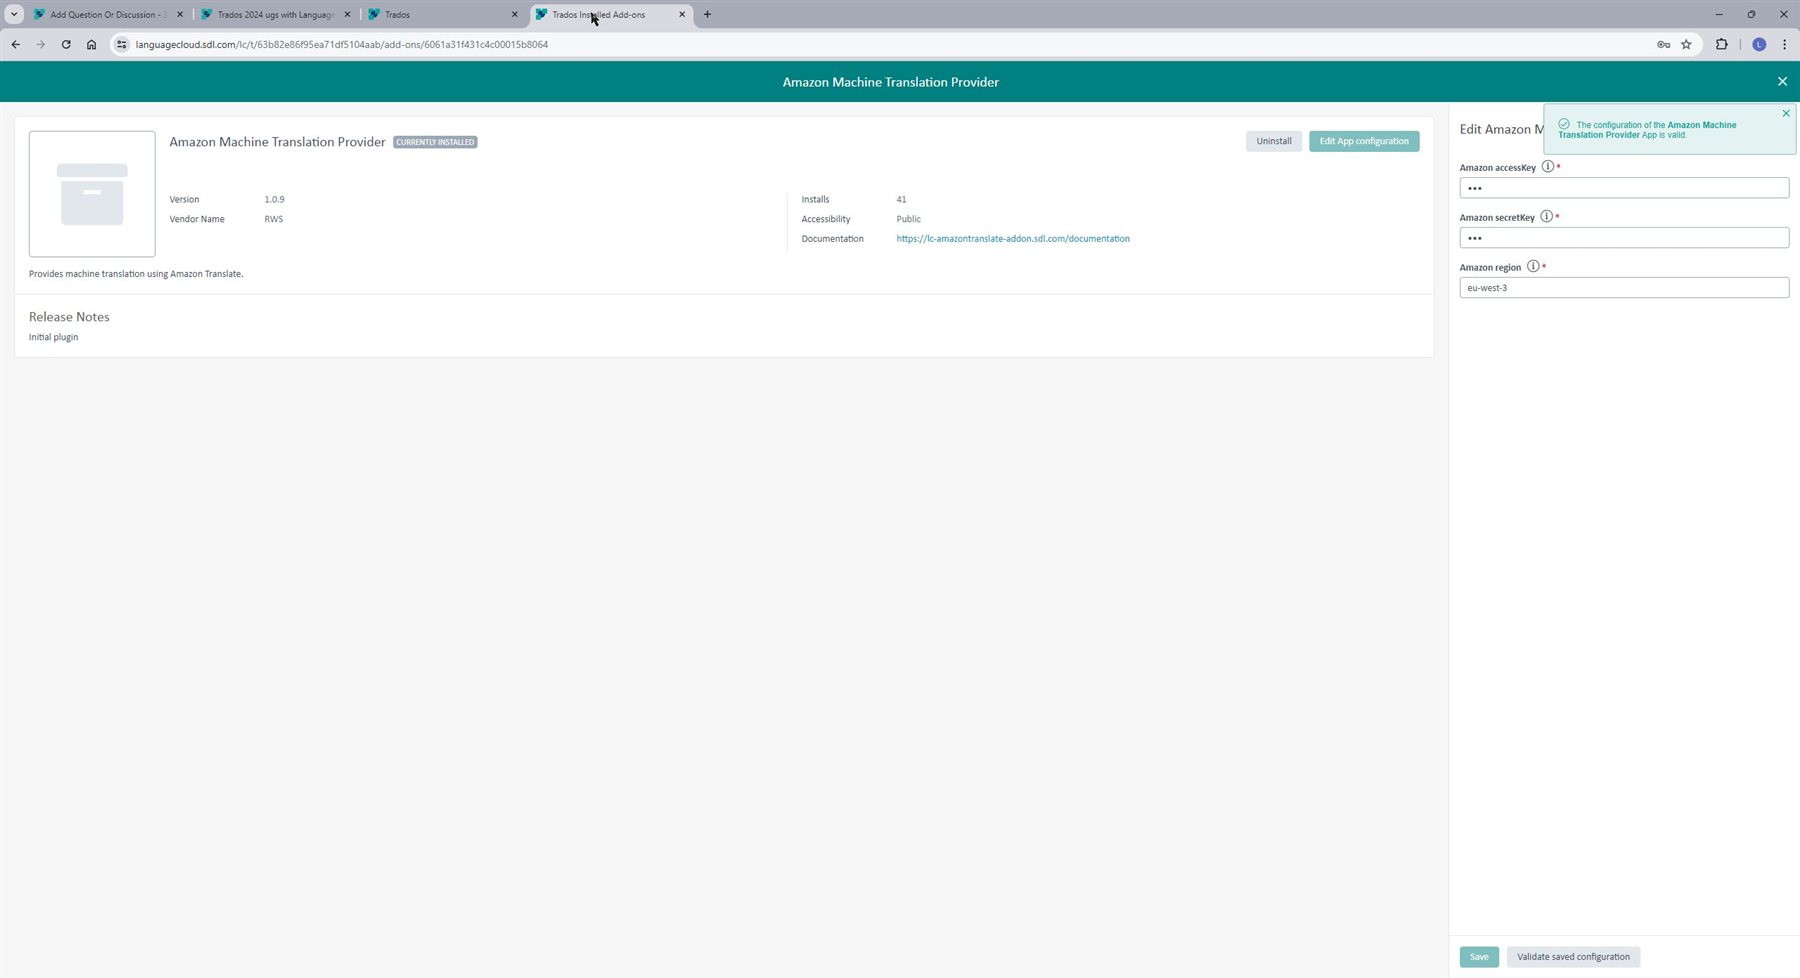Click Validate saved configuration button
The image size is (1800, 978).
tap(1572, 957)
